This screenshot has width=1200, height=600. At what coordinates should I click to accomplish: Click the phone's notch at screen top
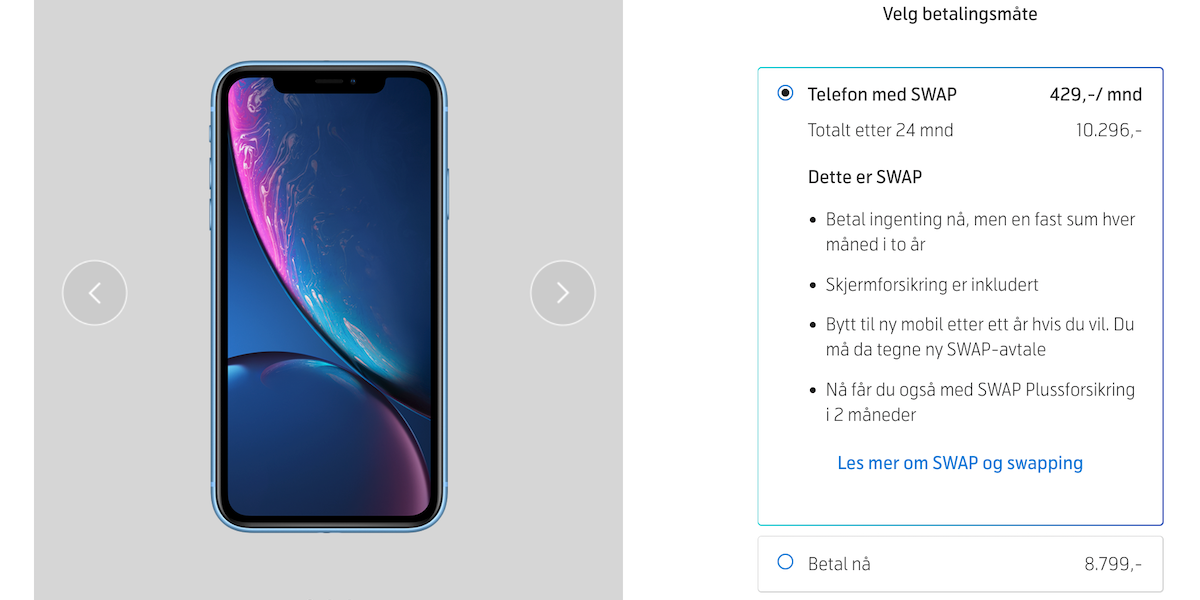(329, 85)
